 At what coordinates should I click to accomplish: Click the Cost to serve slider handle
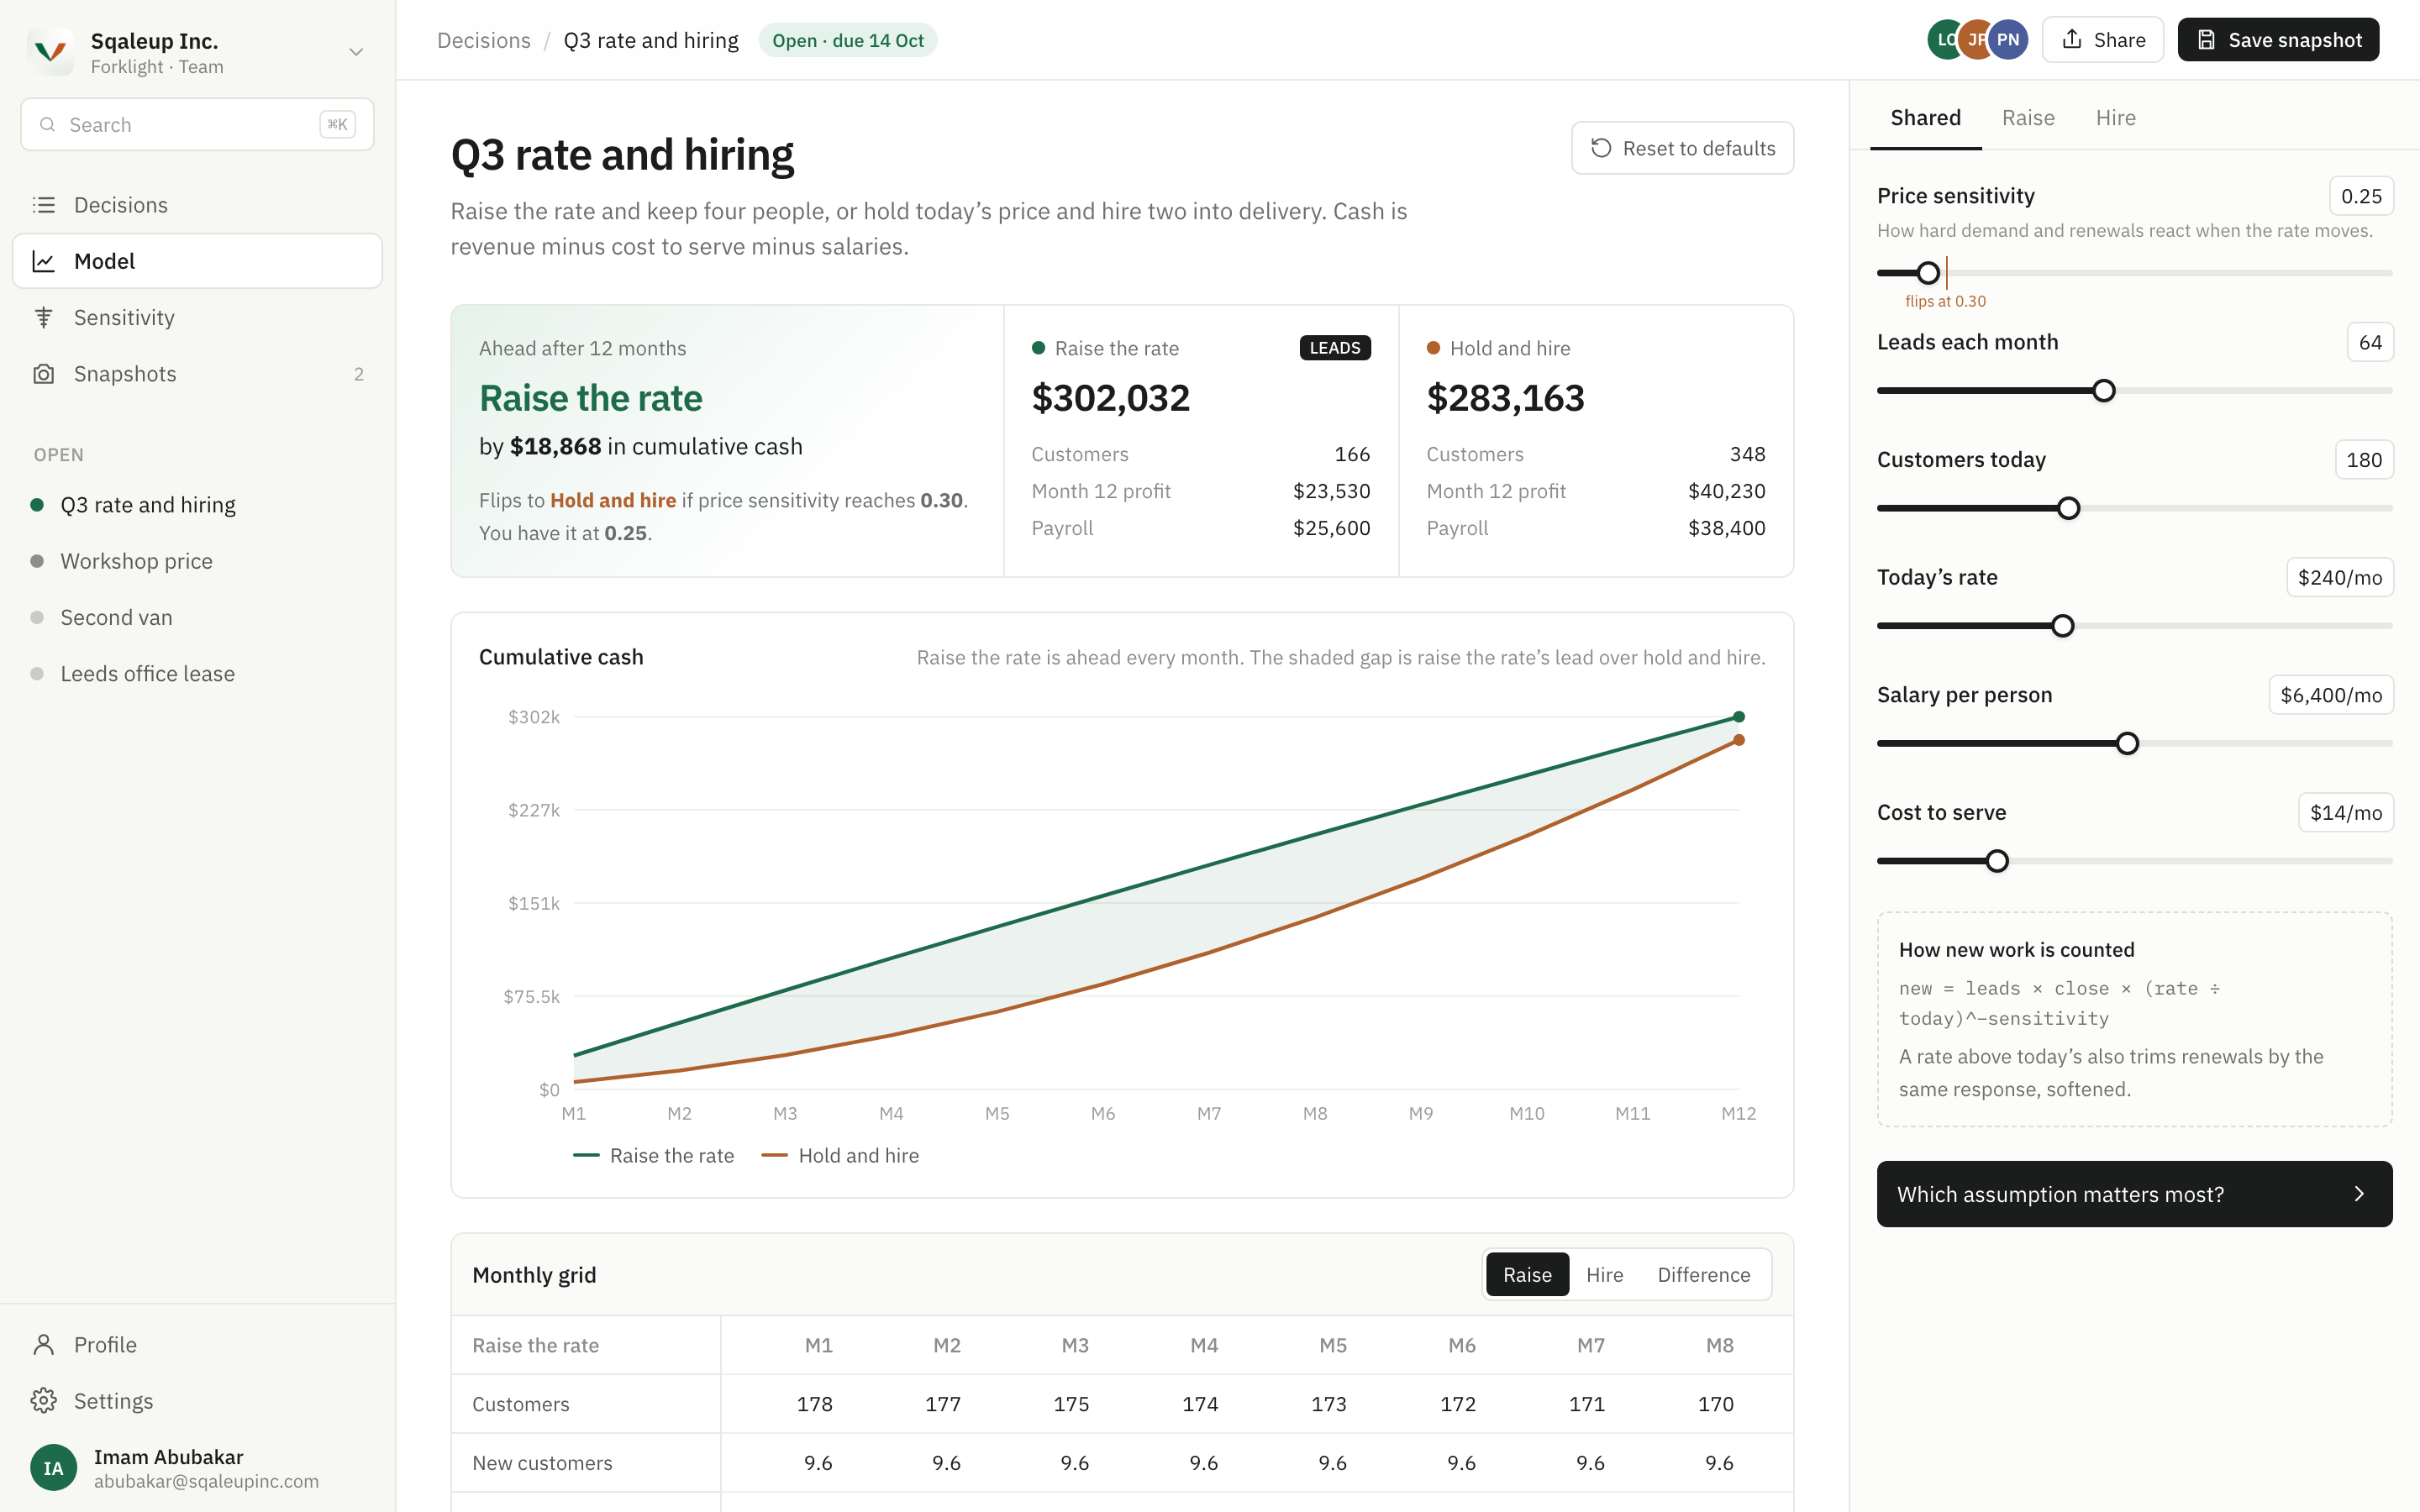(1997, 861)
